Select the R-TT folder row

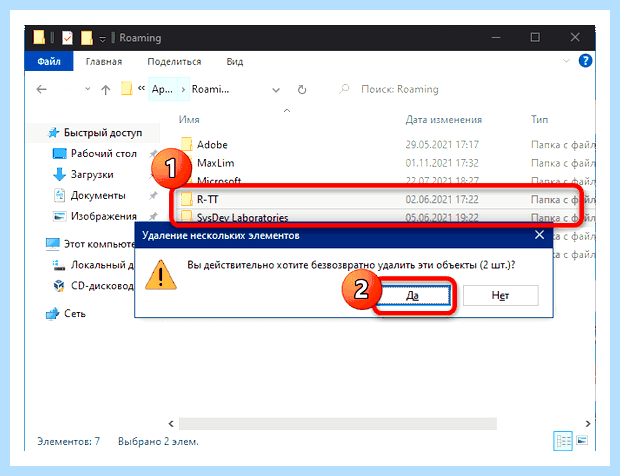(x=384, y=199)
